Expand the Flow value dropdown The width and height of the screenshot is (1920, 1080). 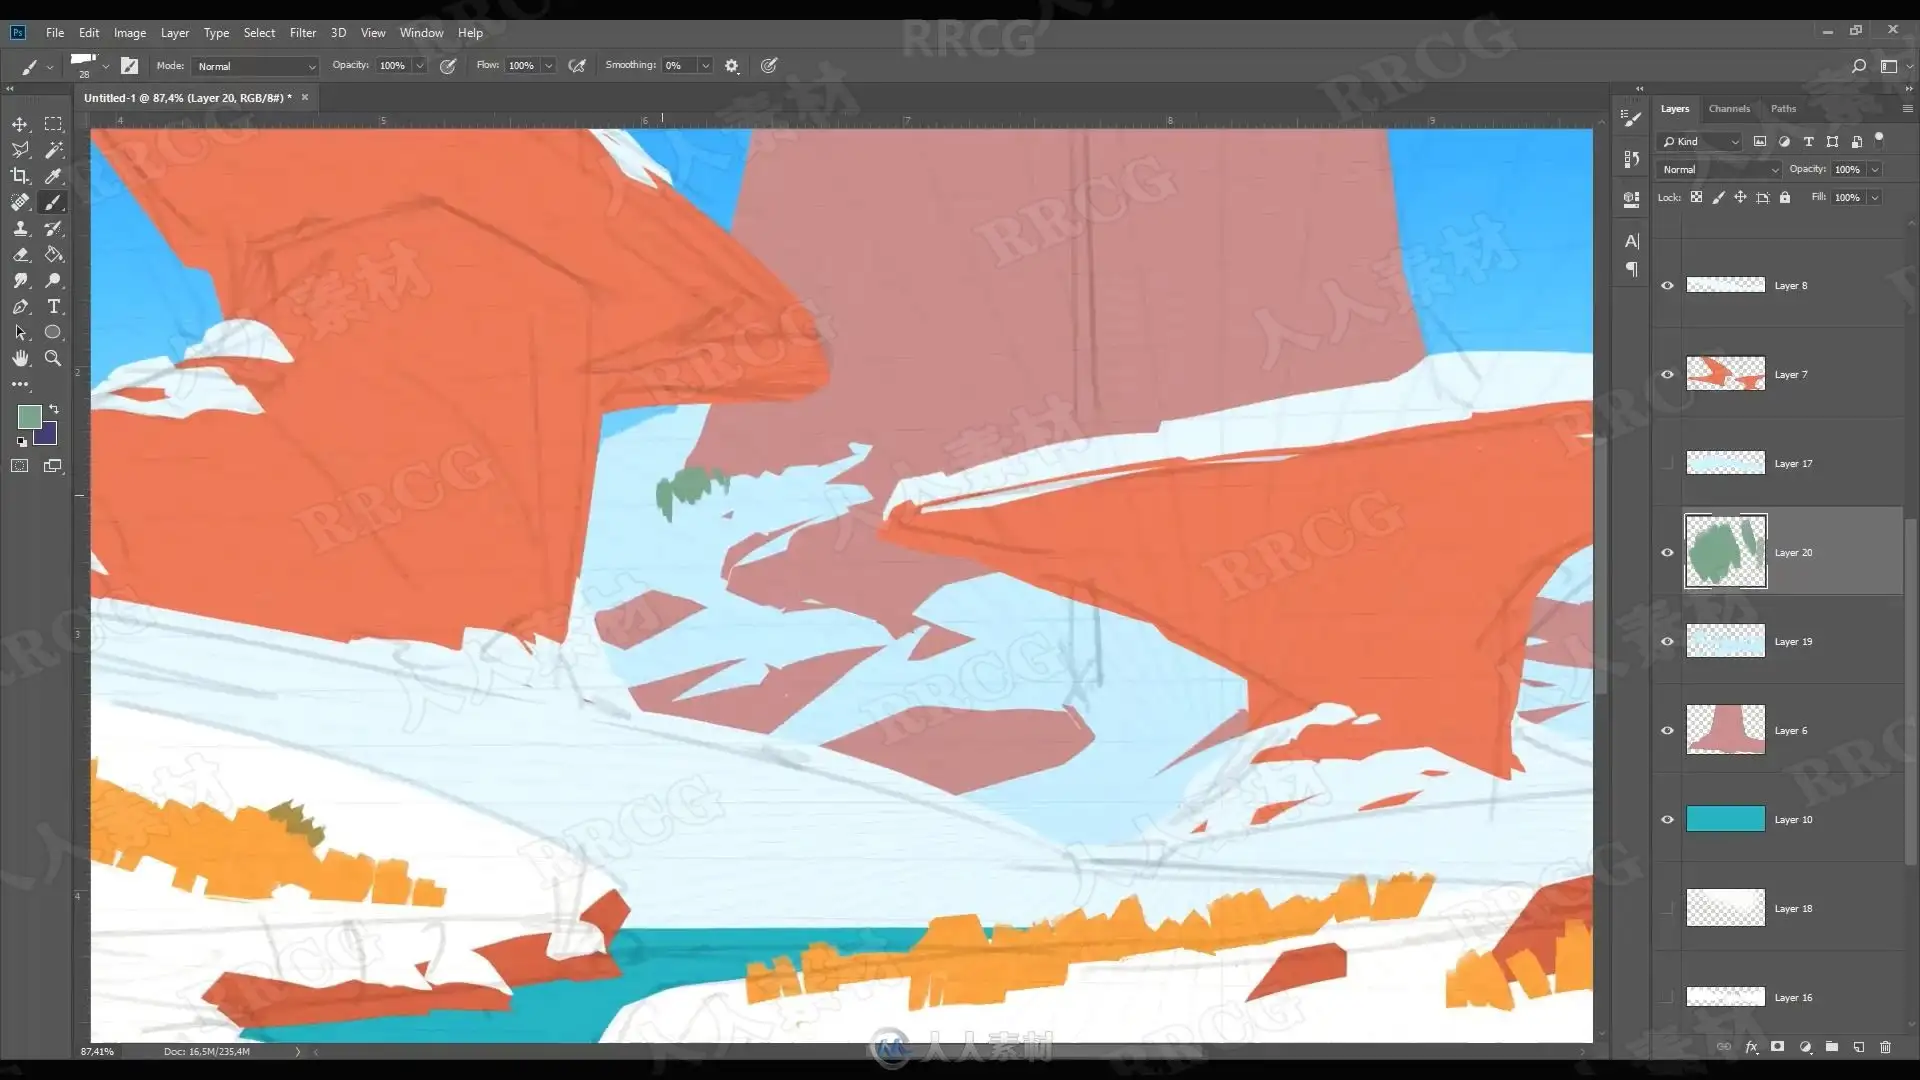[x=548, y=66]
